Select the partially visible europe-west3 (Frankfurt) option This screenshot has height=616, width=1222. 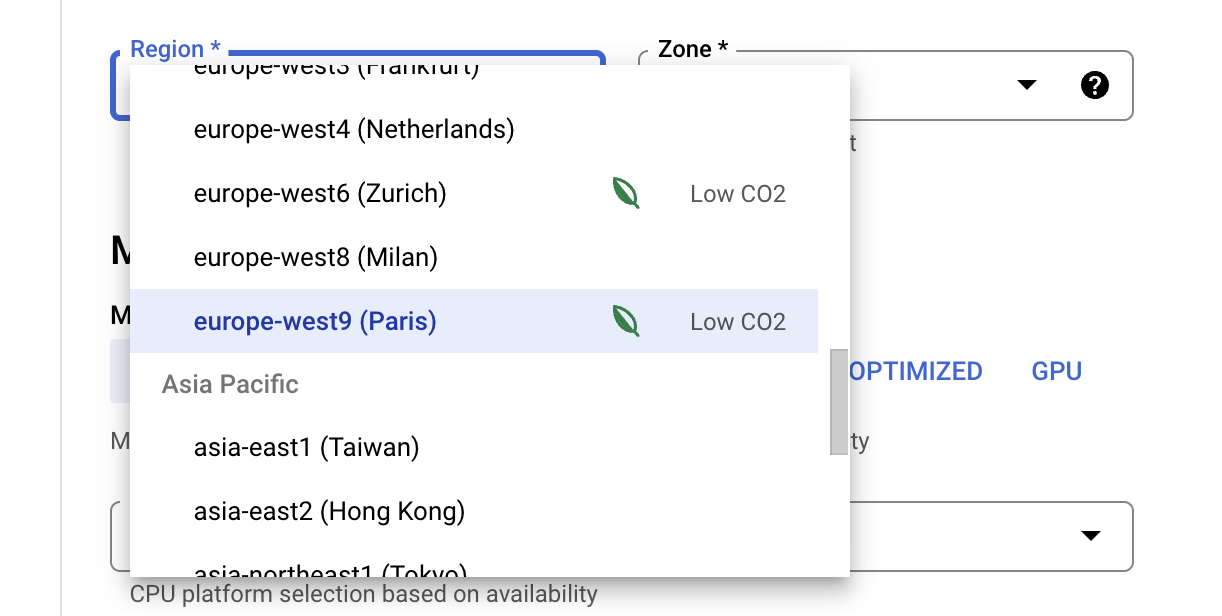click(474, 77)
